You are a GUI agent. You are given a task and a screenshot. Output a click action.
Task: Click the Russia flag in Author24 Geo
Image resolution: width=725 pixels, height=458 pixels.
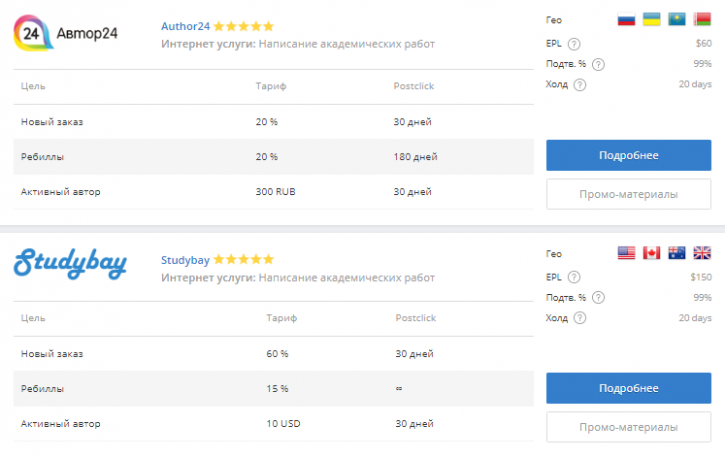[x=626, y=19]
